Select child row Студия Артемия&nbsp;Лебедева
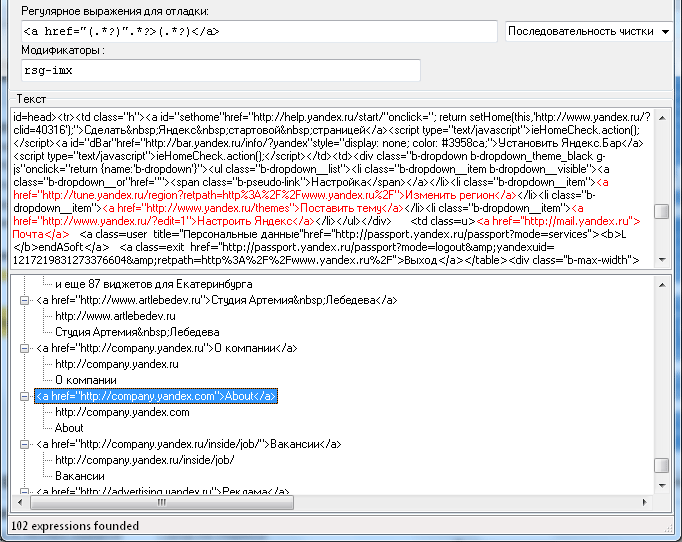The width and height of the screenshot is (682, 542). tap(137, 332)
